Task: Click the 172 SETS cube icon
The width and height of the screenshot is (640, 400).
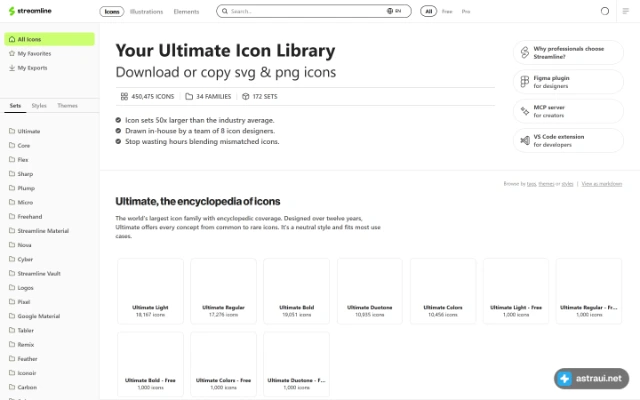Action: (245, 97)
